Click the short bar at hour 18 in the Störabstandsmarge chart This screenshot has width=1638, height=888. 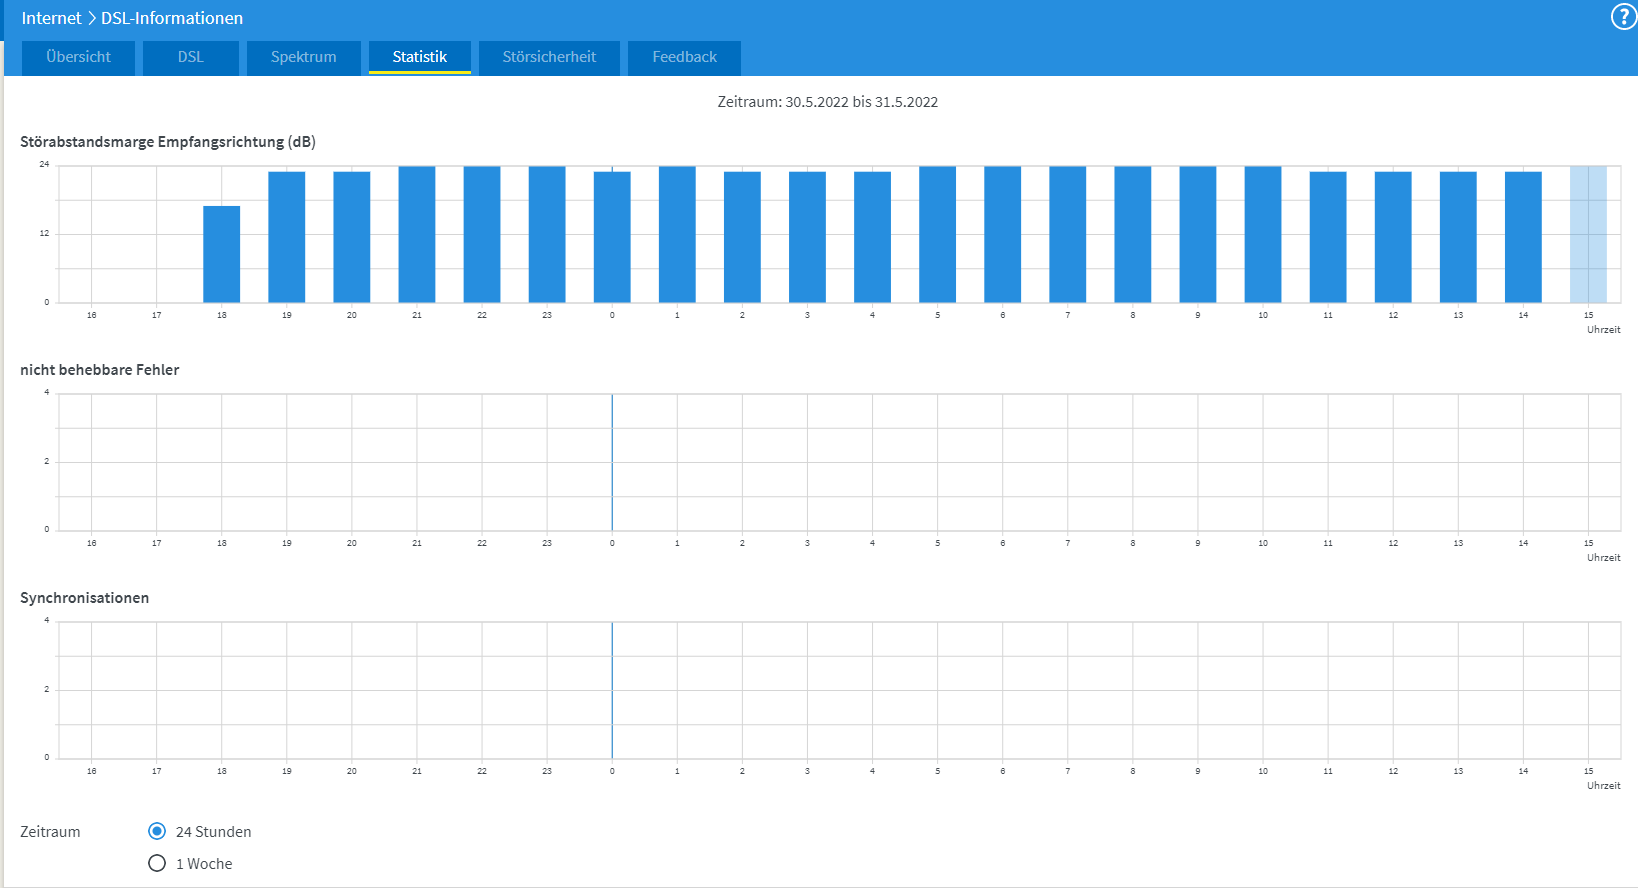(222, 254)
